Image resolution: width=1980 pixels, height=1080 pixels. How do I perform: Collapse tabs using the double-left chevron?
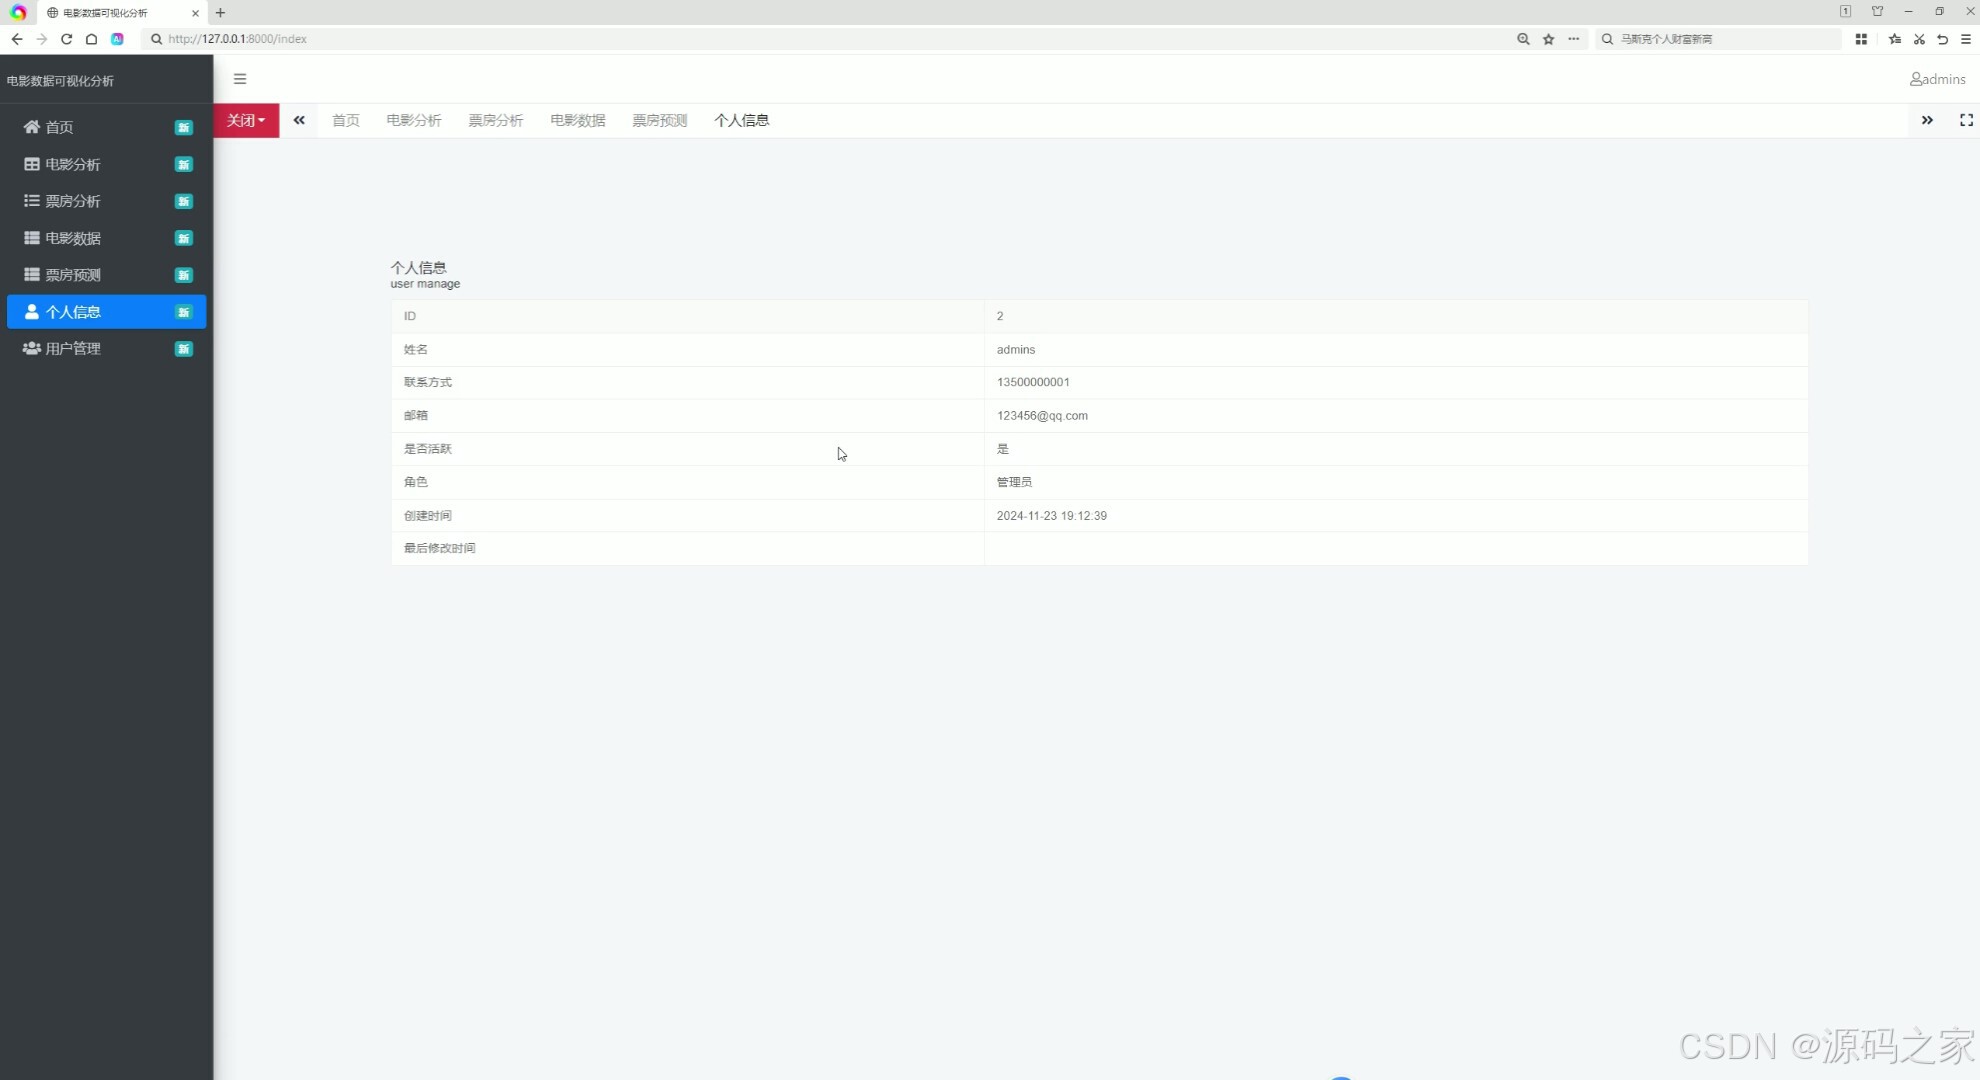coord(298,120)
